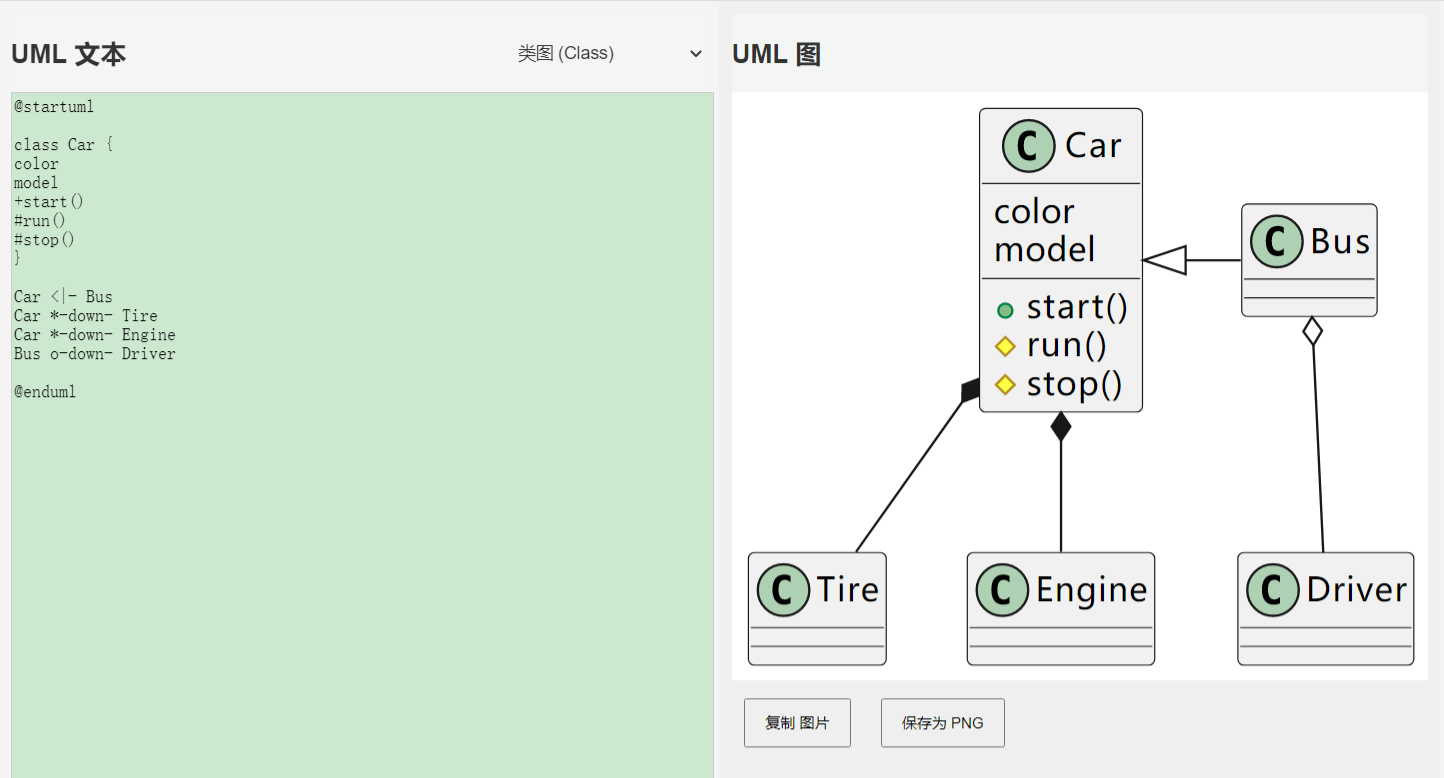
Task: Click the green public icon beside start()
Action: pyautogui.click(x=1005, y=311)
